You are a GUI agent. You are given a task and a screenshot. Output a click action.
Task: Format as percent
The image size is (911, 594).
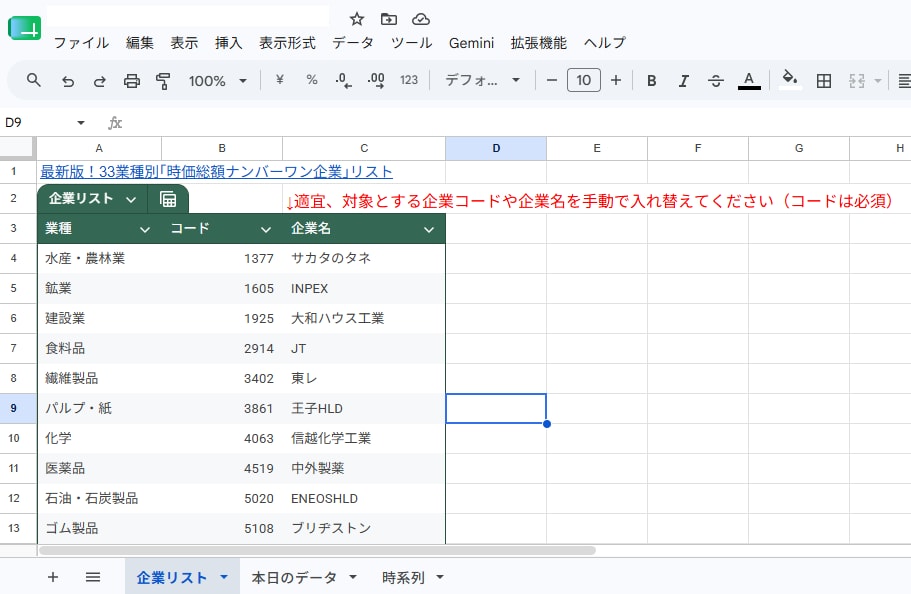312,80
